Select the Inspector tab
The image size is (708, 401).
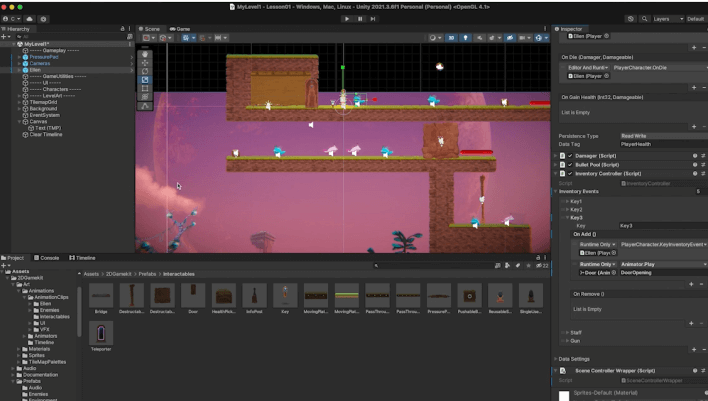pos(568,29)
